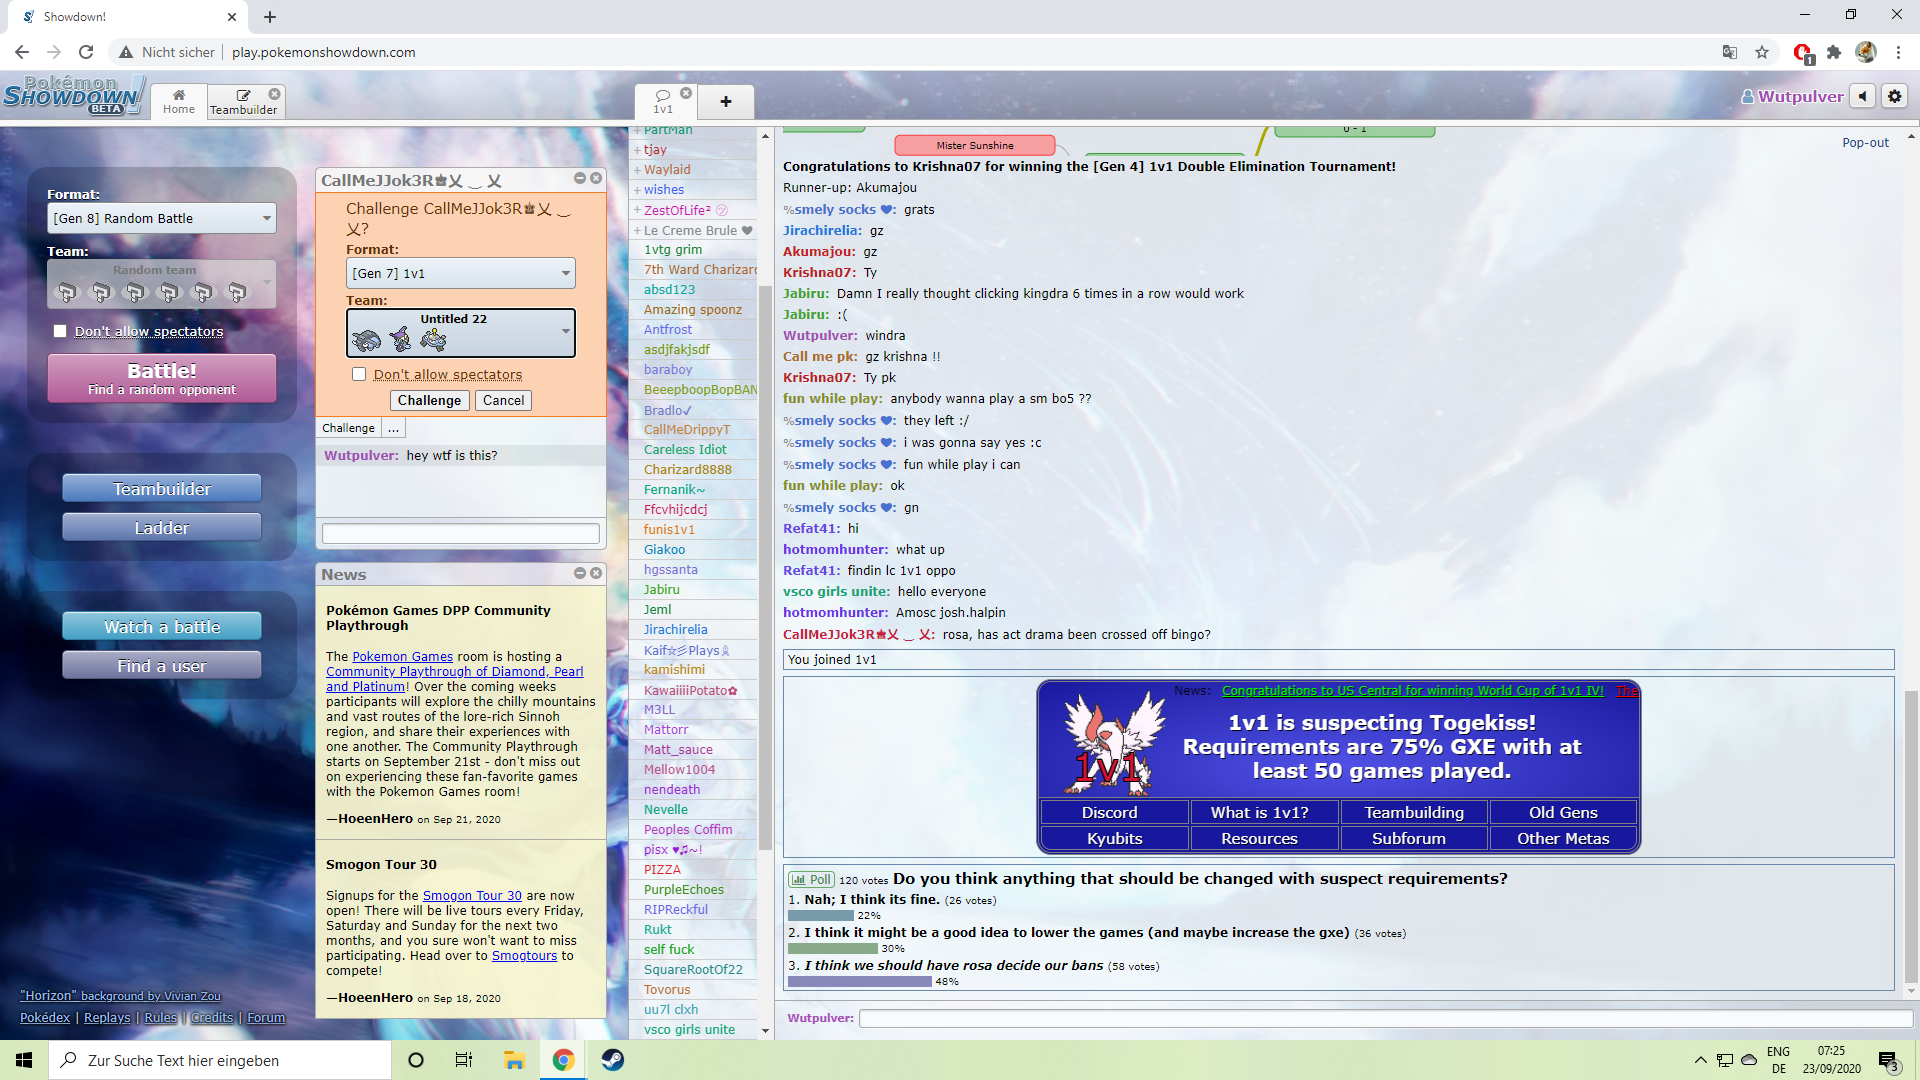Toggle challenge Don't allow spectators checkbox

coord(359,374)
